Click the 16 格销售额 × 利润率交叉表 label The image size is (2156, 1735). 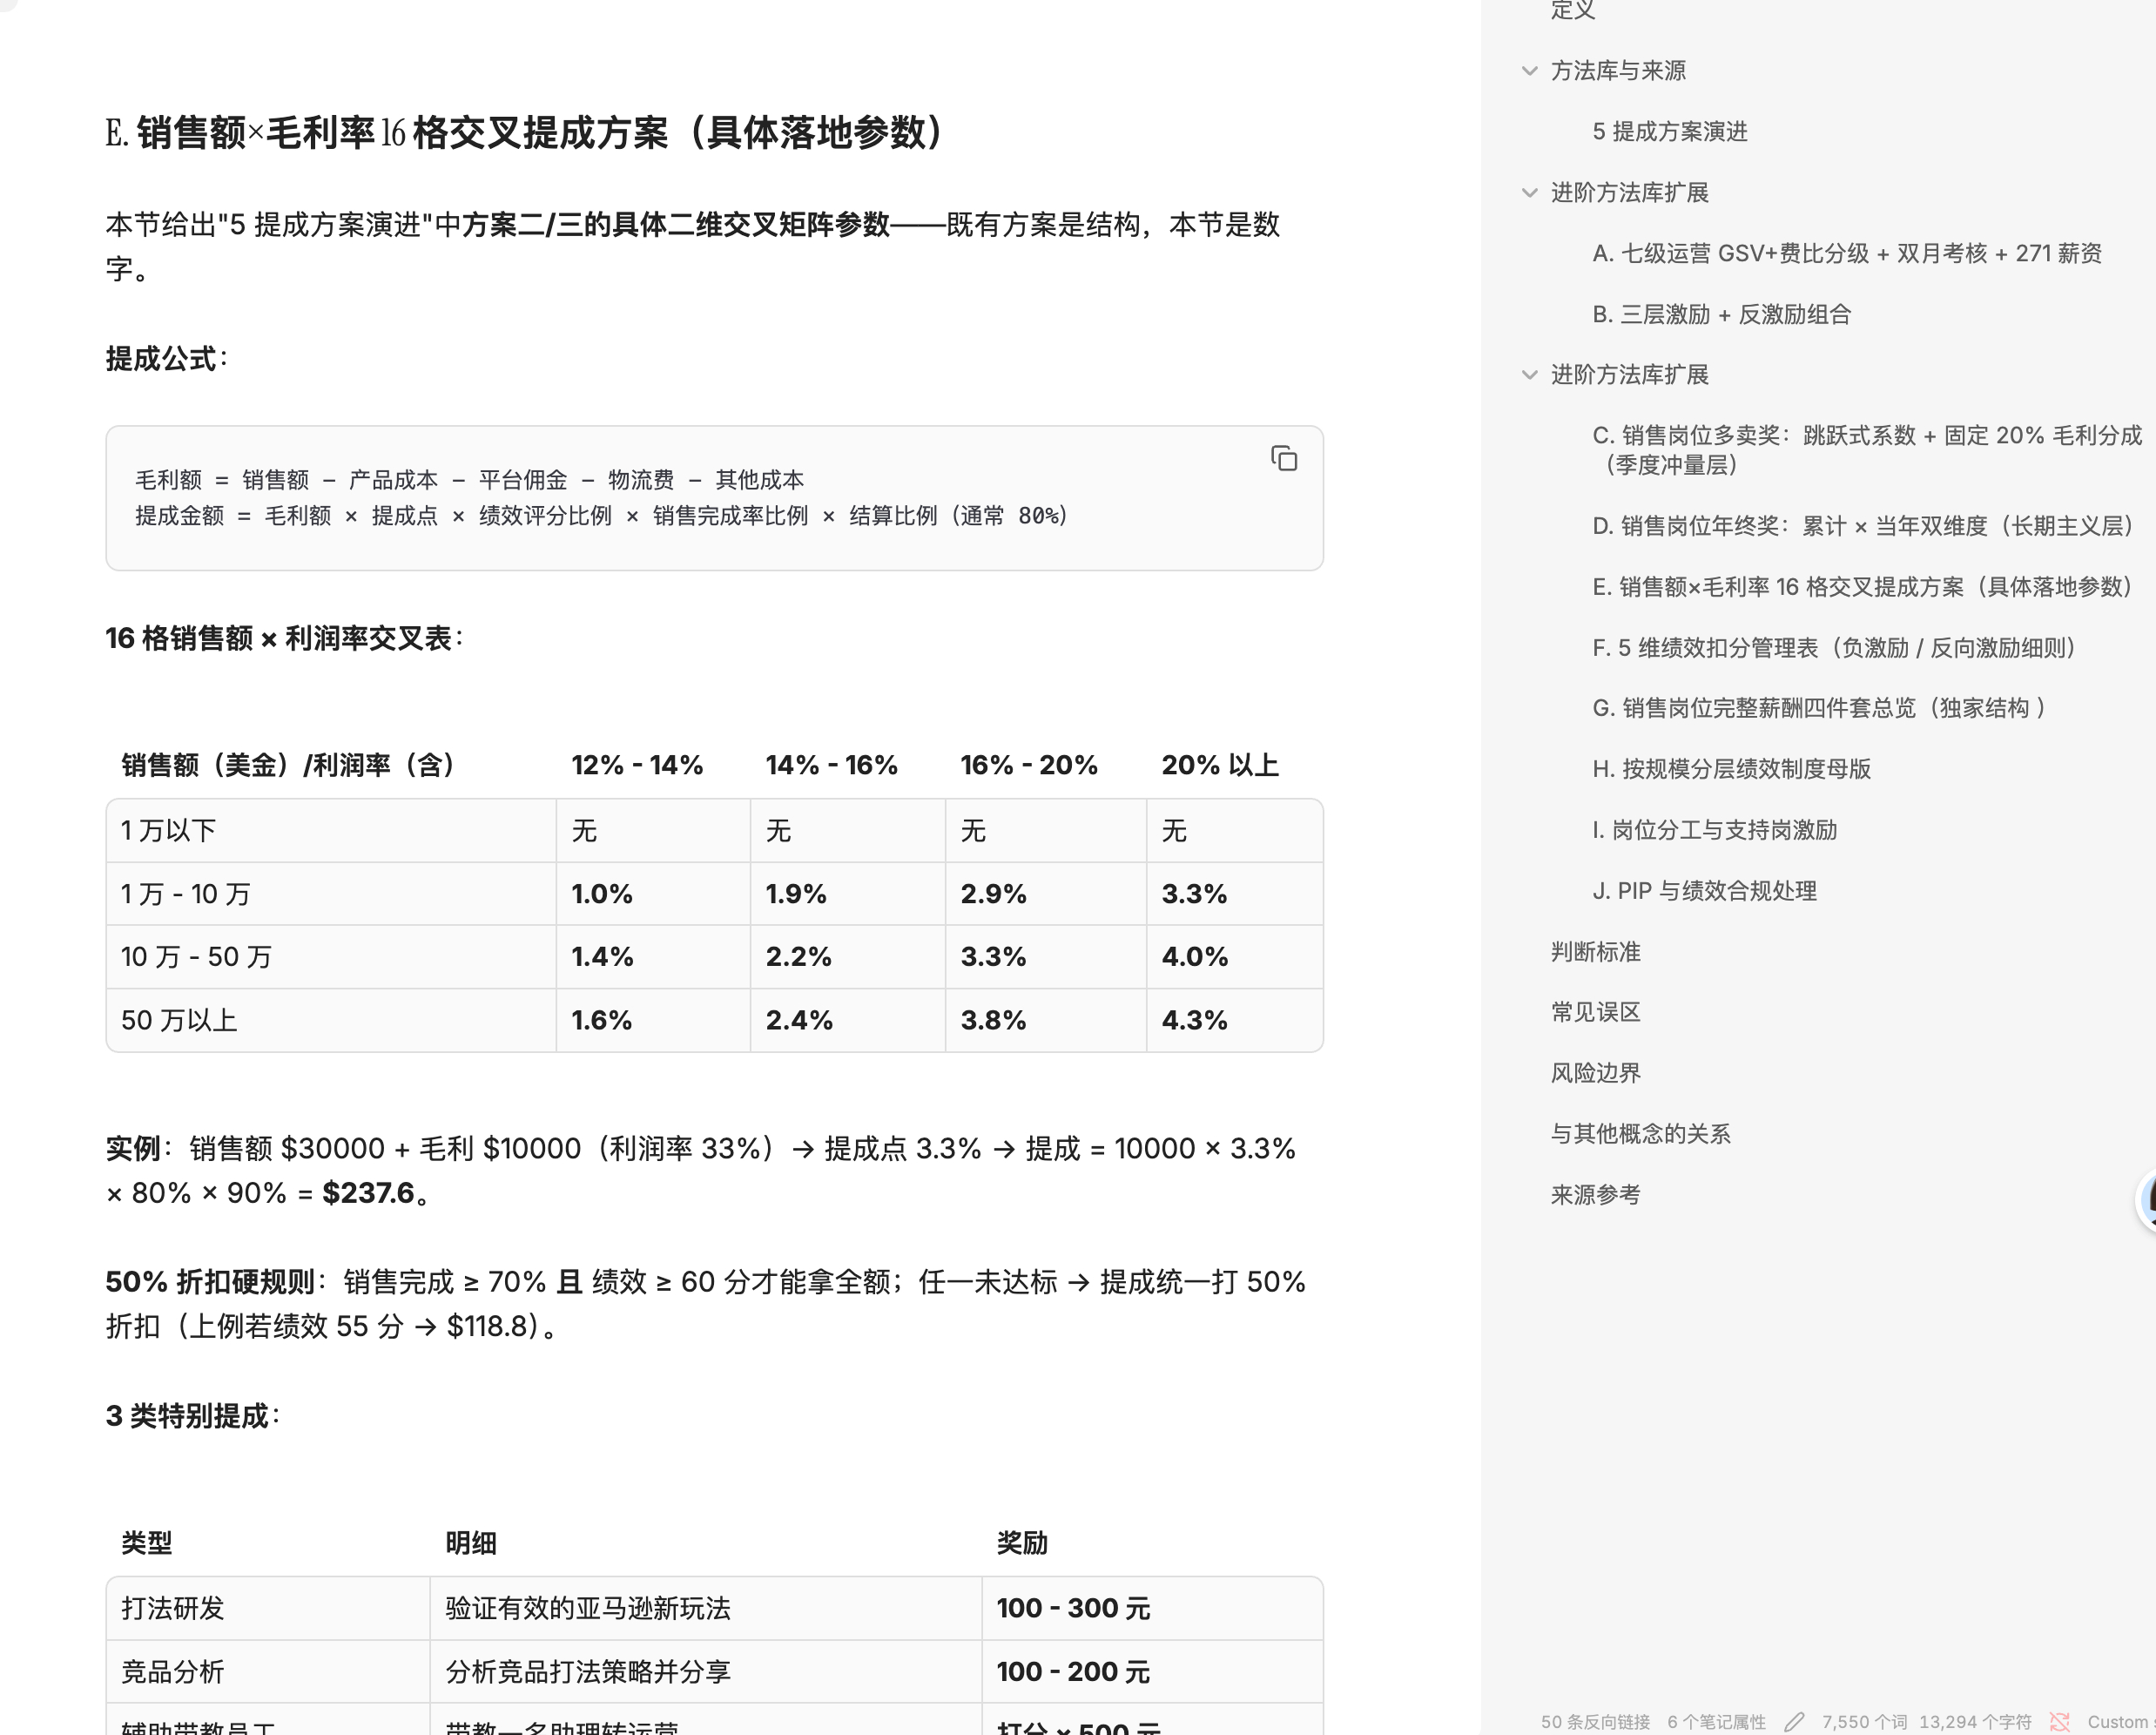tap(279, 638)
